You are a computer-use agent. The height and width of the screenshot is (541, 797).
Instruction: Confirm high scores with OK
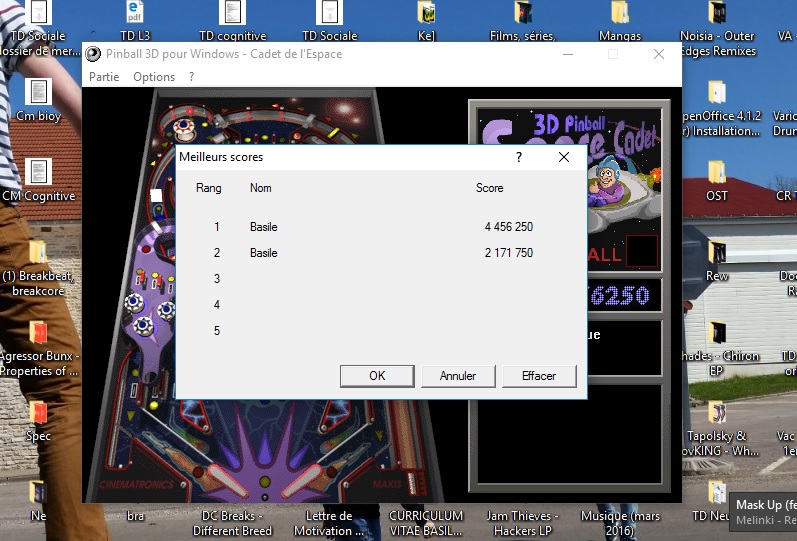pos(377,376)
